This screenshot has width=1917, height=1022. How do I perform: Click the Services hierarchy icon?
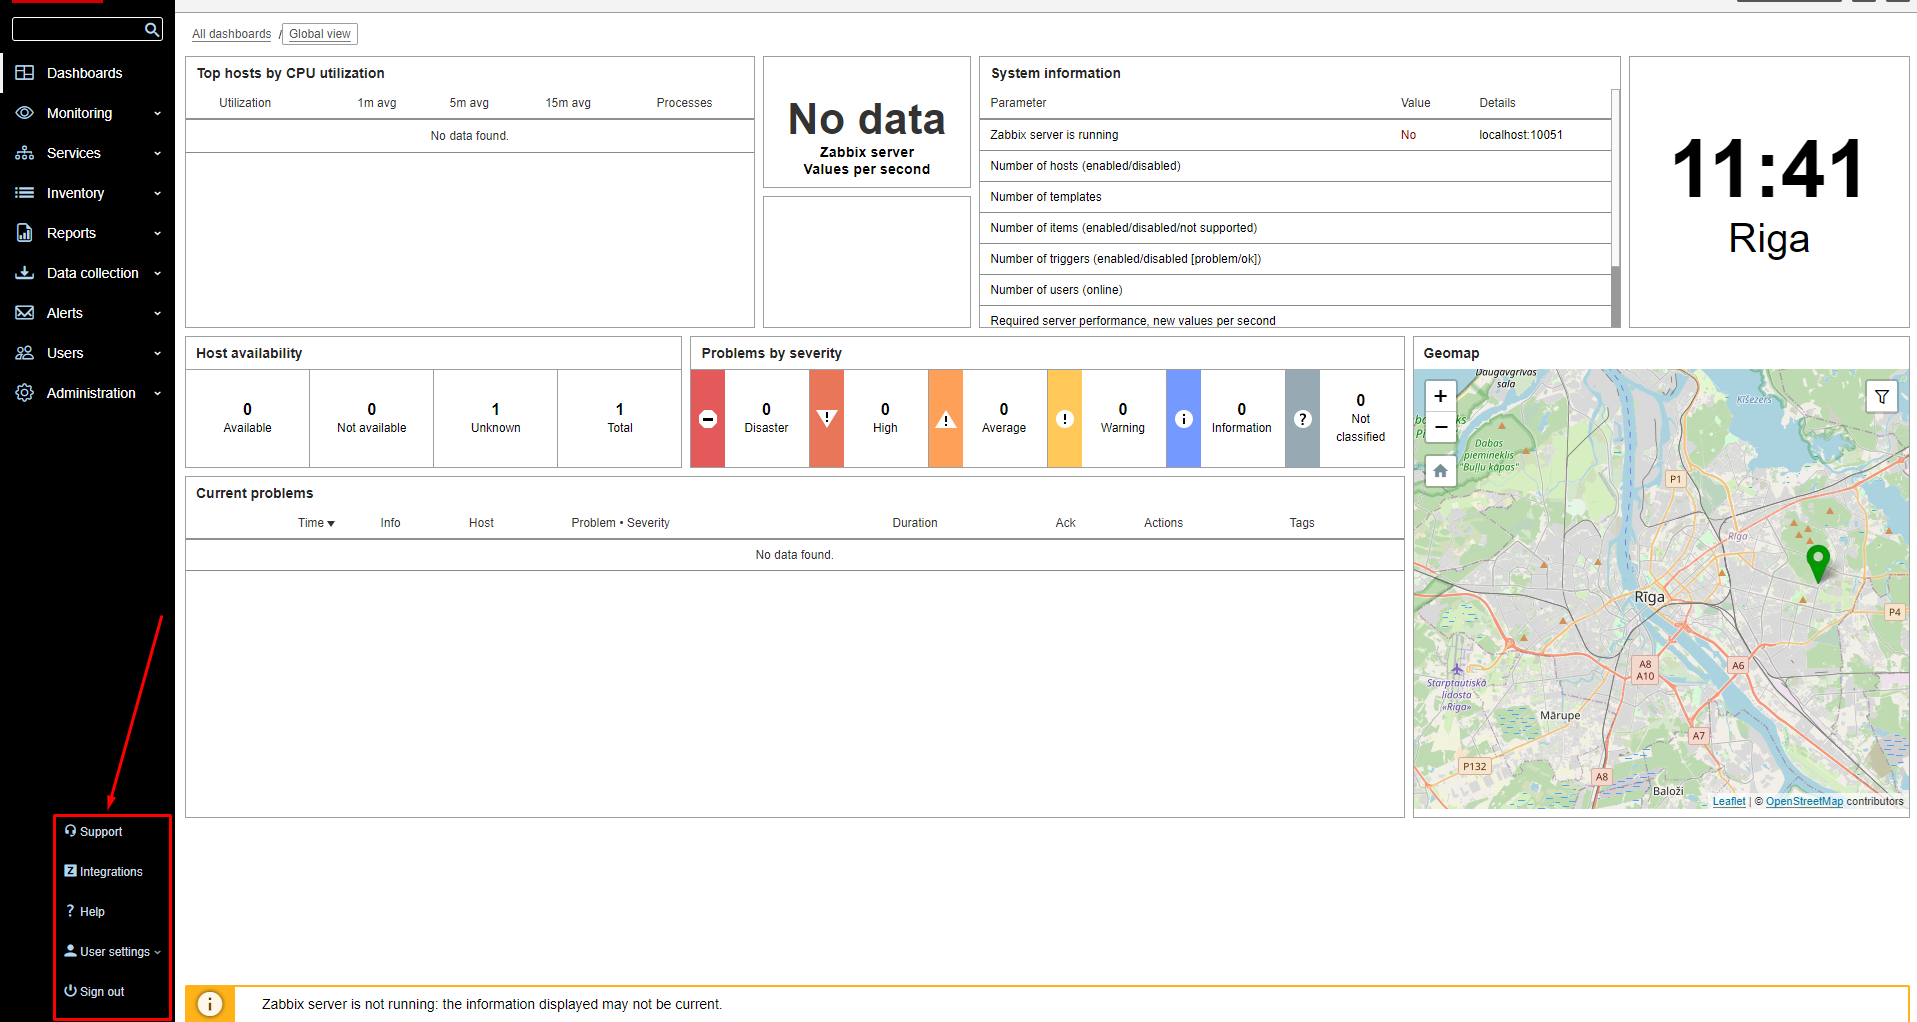coord(25,153)
